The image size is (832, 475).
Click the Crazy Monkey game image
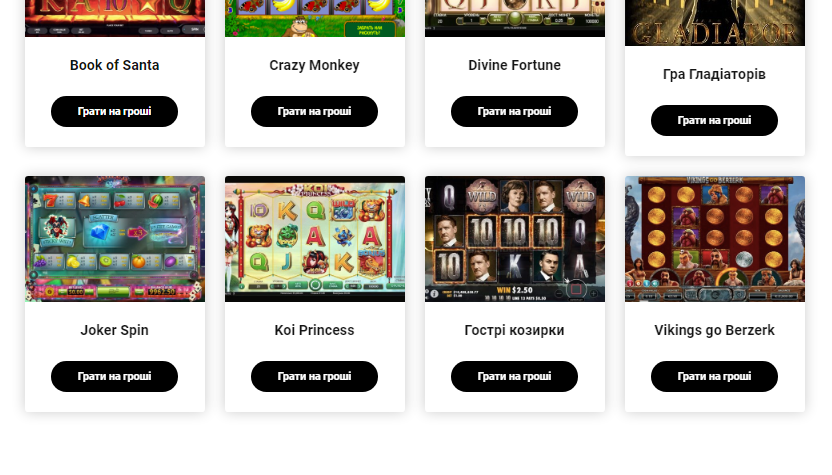pos(315,18)
